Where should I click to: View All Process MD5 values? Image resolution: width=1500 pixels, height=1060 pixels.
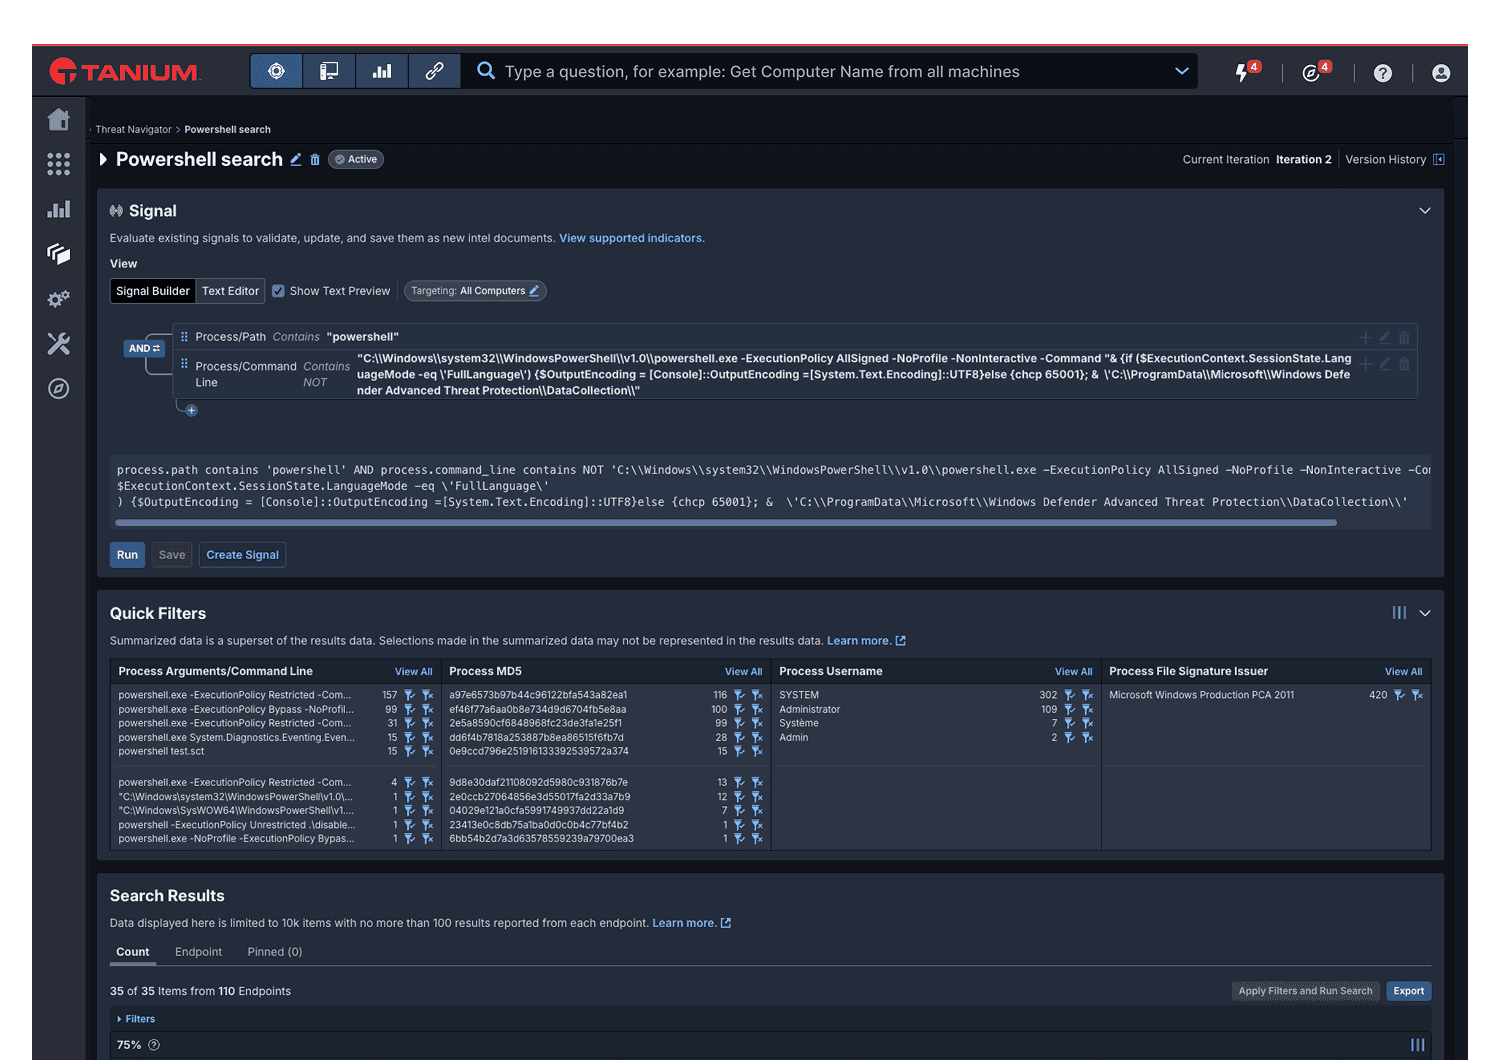743,672
